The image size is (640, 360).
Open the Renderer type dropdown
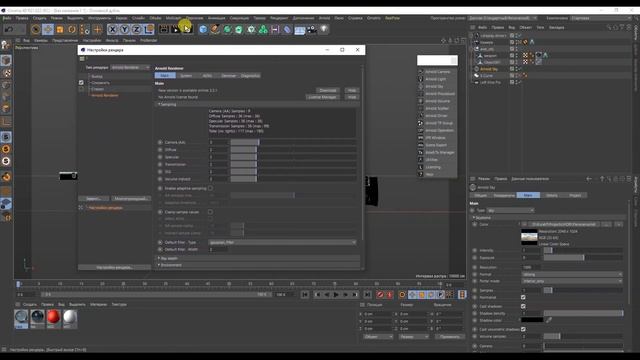click(130, 67)
